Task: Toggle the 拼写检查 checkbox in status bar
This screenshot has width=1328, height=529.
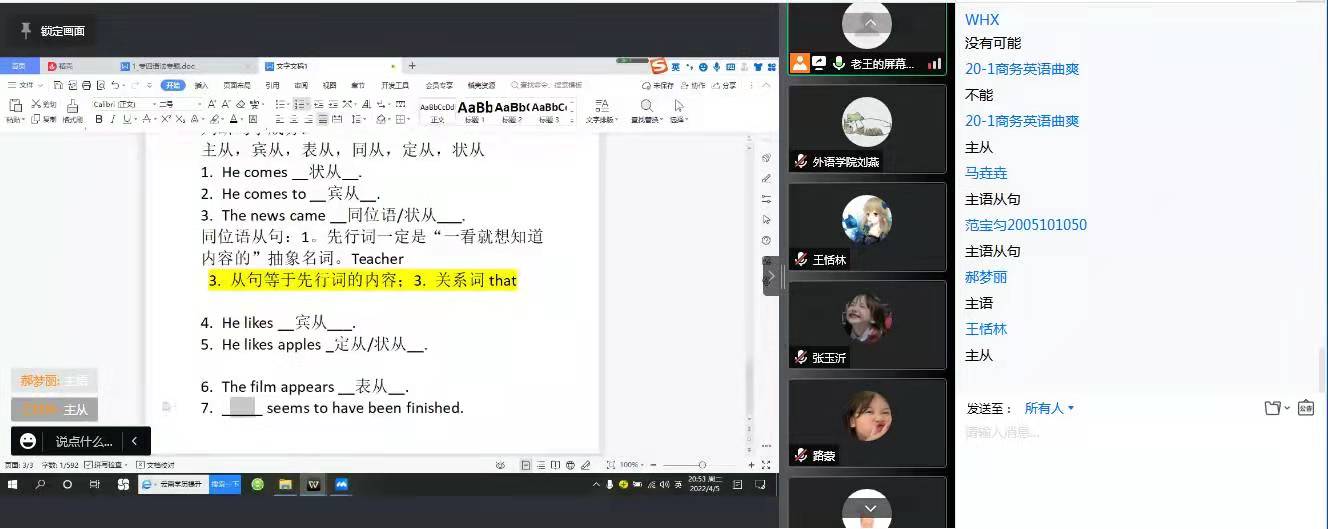Action: [x=89, y=465]
